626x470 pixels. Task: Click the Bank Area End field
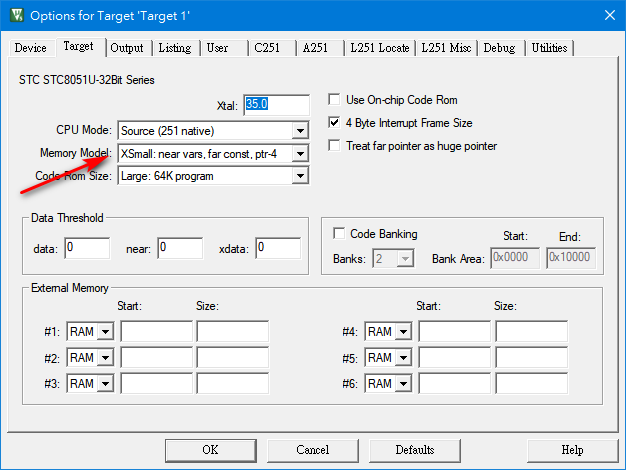571,258
